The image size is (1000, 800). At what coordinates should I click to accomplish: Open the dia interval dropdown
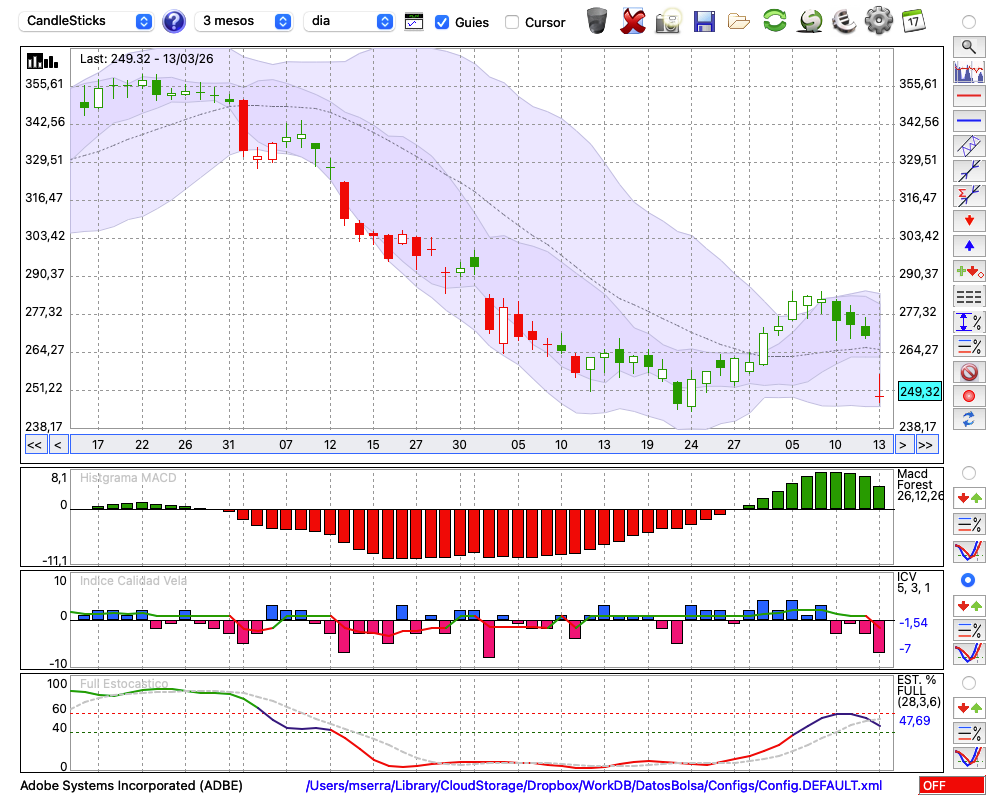pyautogui.click(x=349, y=21)
